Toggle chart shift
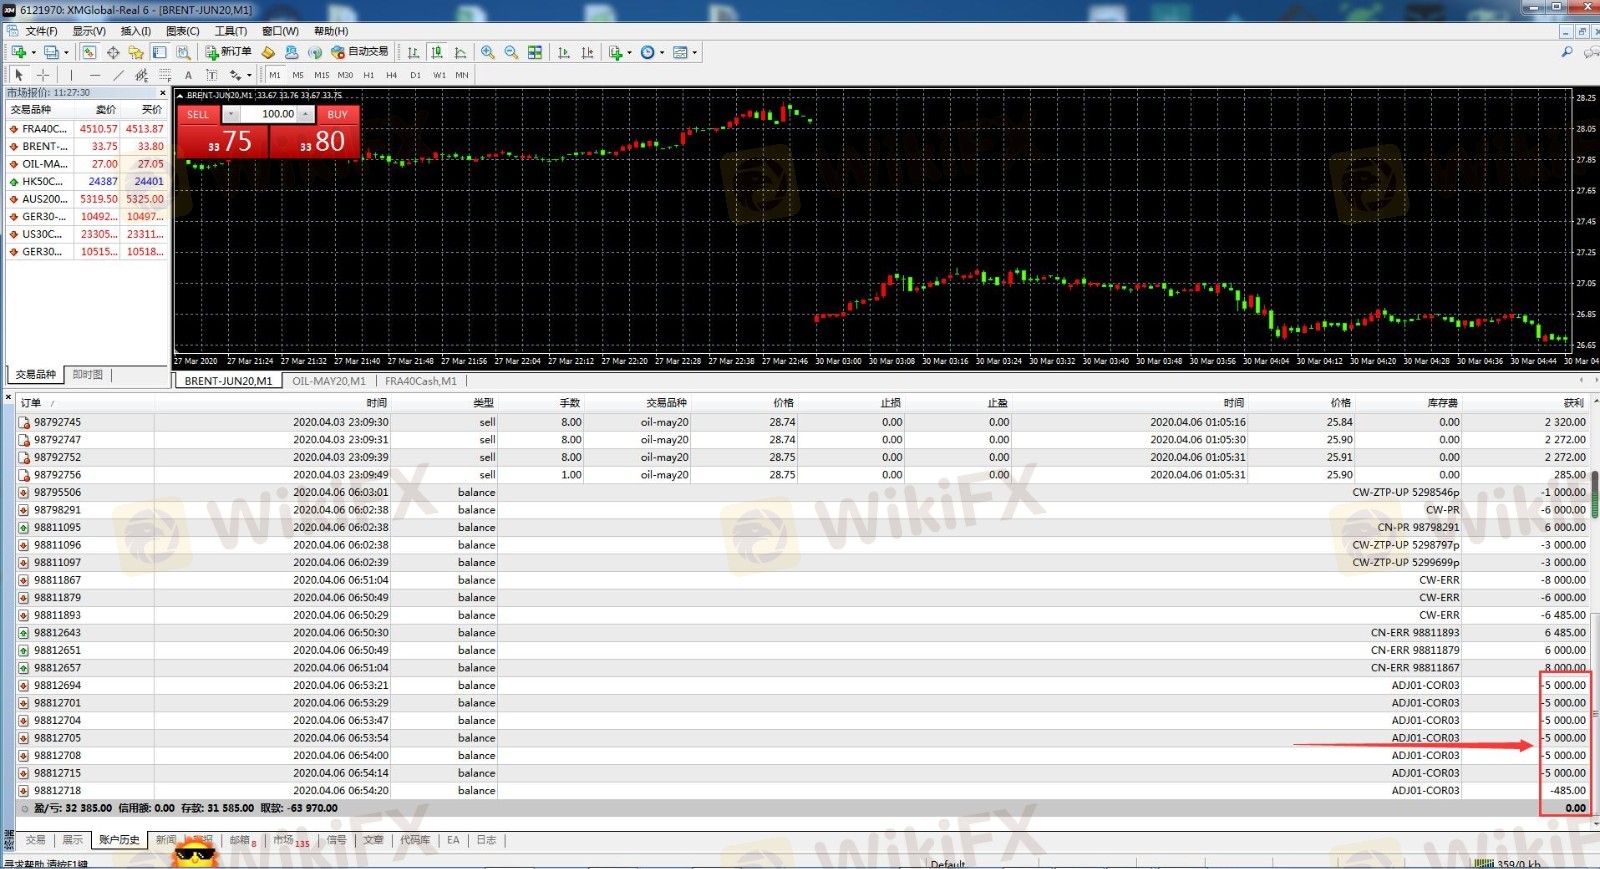This screenshot has width=1600, height=869. 587,52
